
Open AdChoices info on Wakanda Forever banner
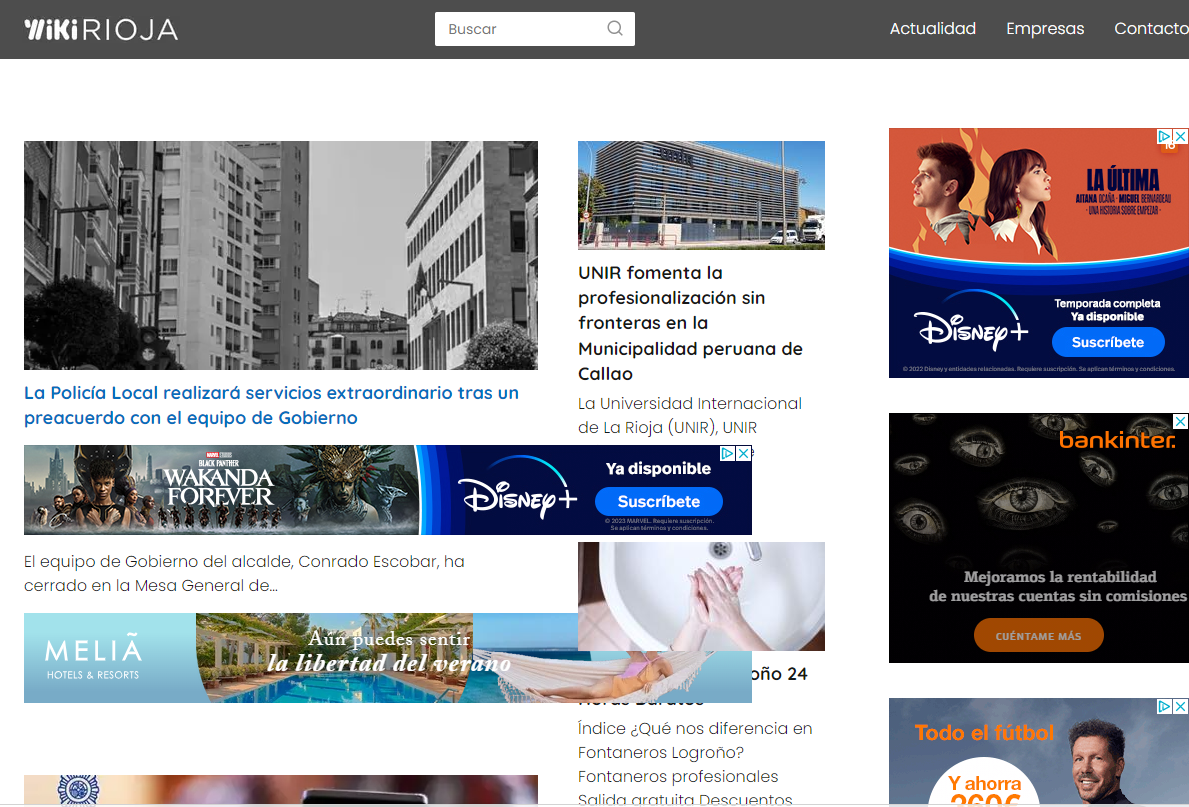click(728, 453)
